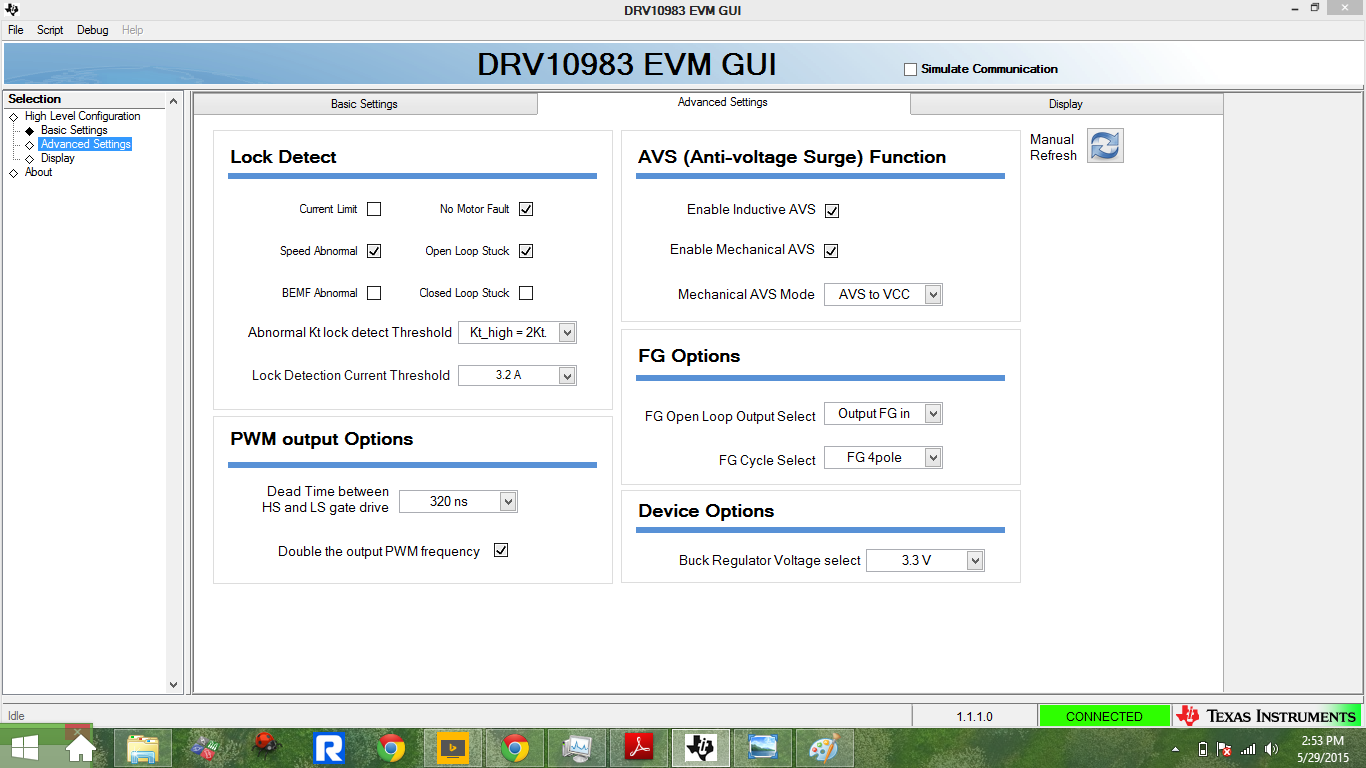Click the Idle status bar text

tap(16, 716)
